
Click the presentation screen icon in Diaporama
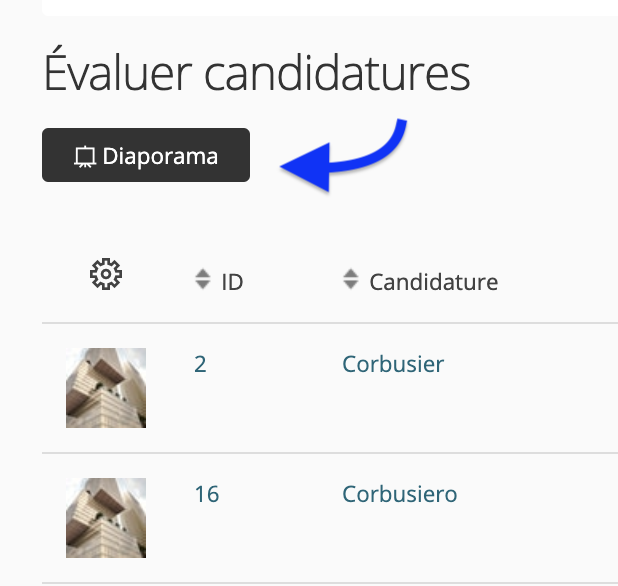click(x=85, y=157)
